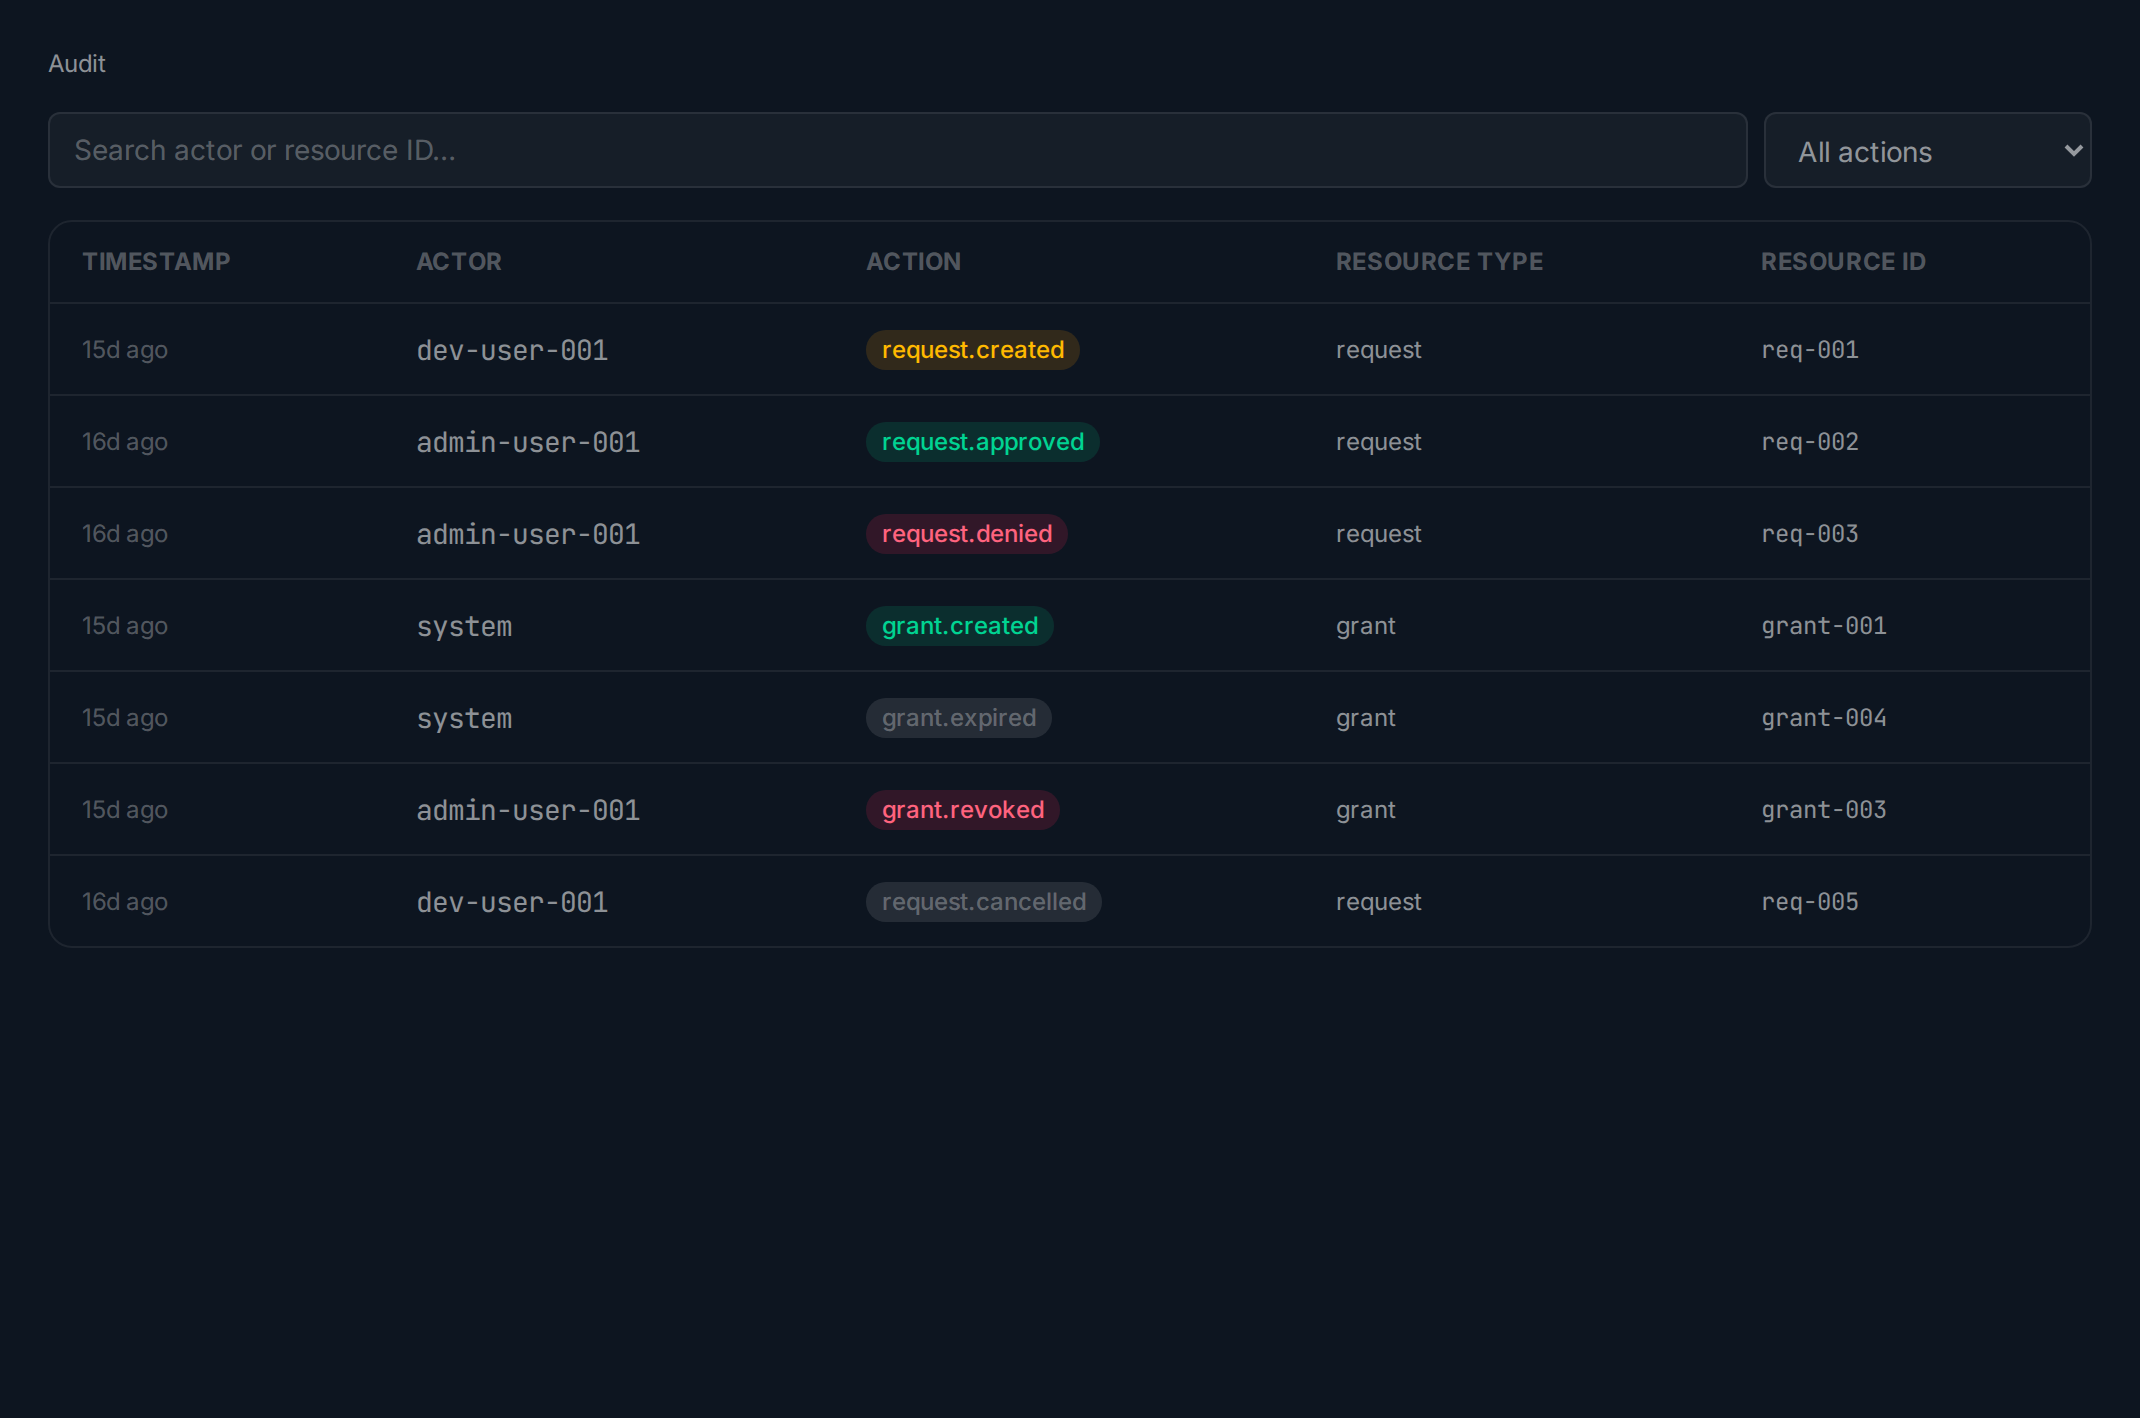Click the 15d ago timestamp in req-001 row
Image resolution: width=2140 pixels, height=1418 pixels.
point(125,350)
